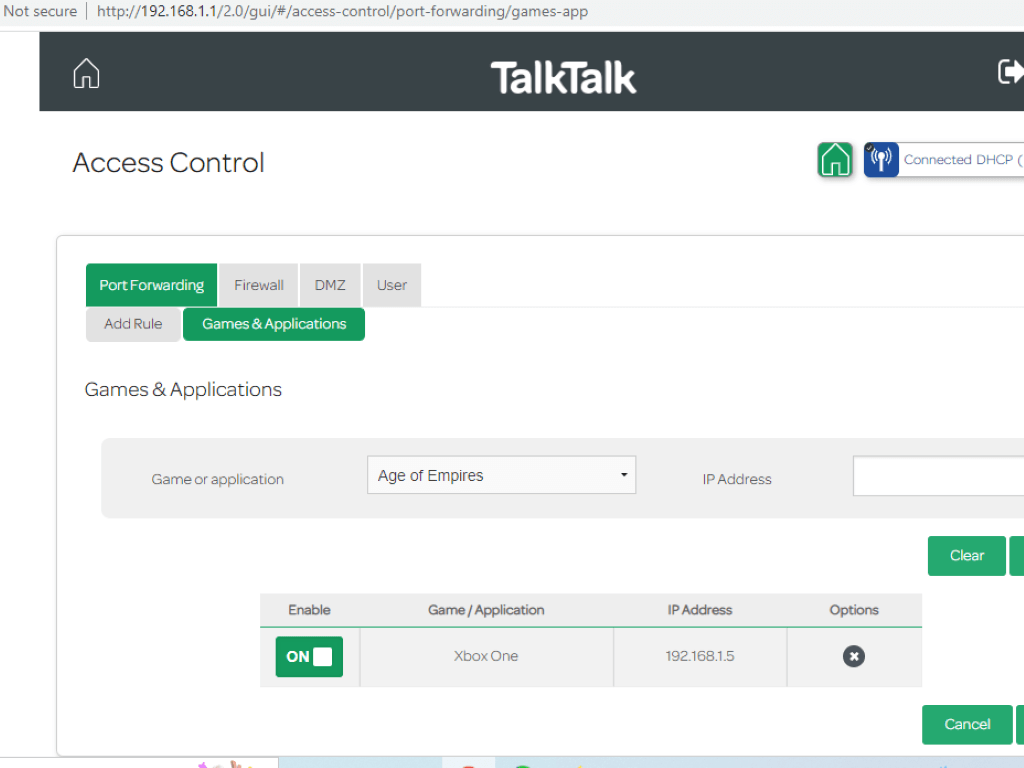The height and width of the screenshot is (768, 1024).
Task: Open the Age of Empires dropdown
Action: coord(501,475)
